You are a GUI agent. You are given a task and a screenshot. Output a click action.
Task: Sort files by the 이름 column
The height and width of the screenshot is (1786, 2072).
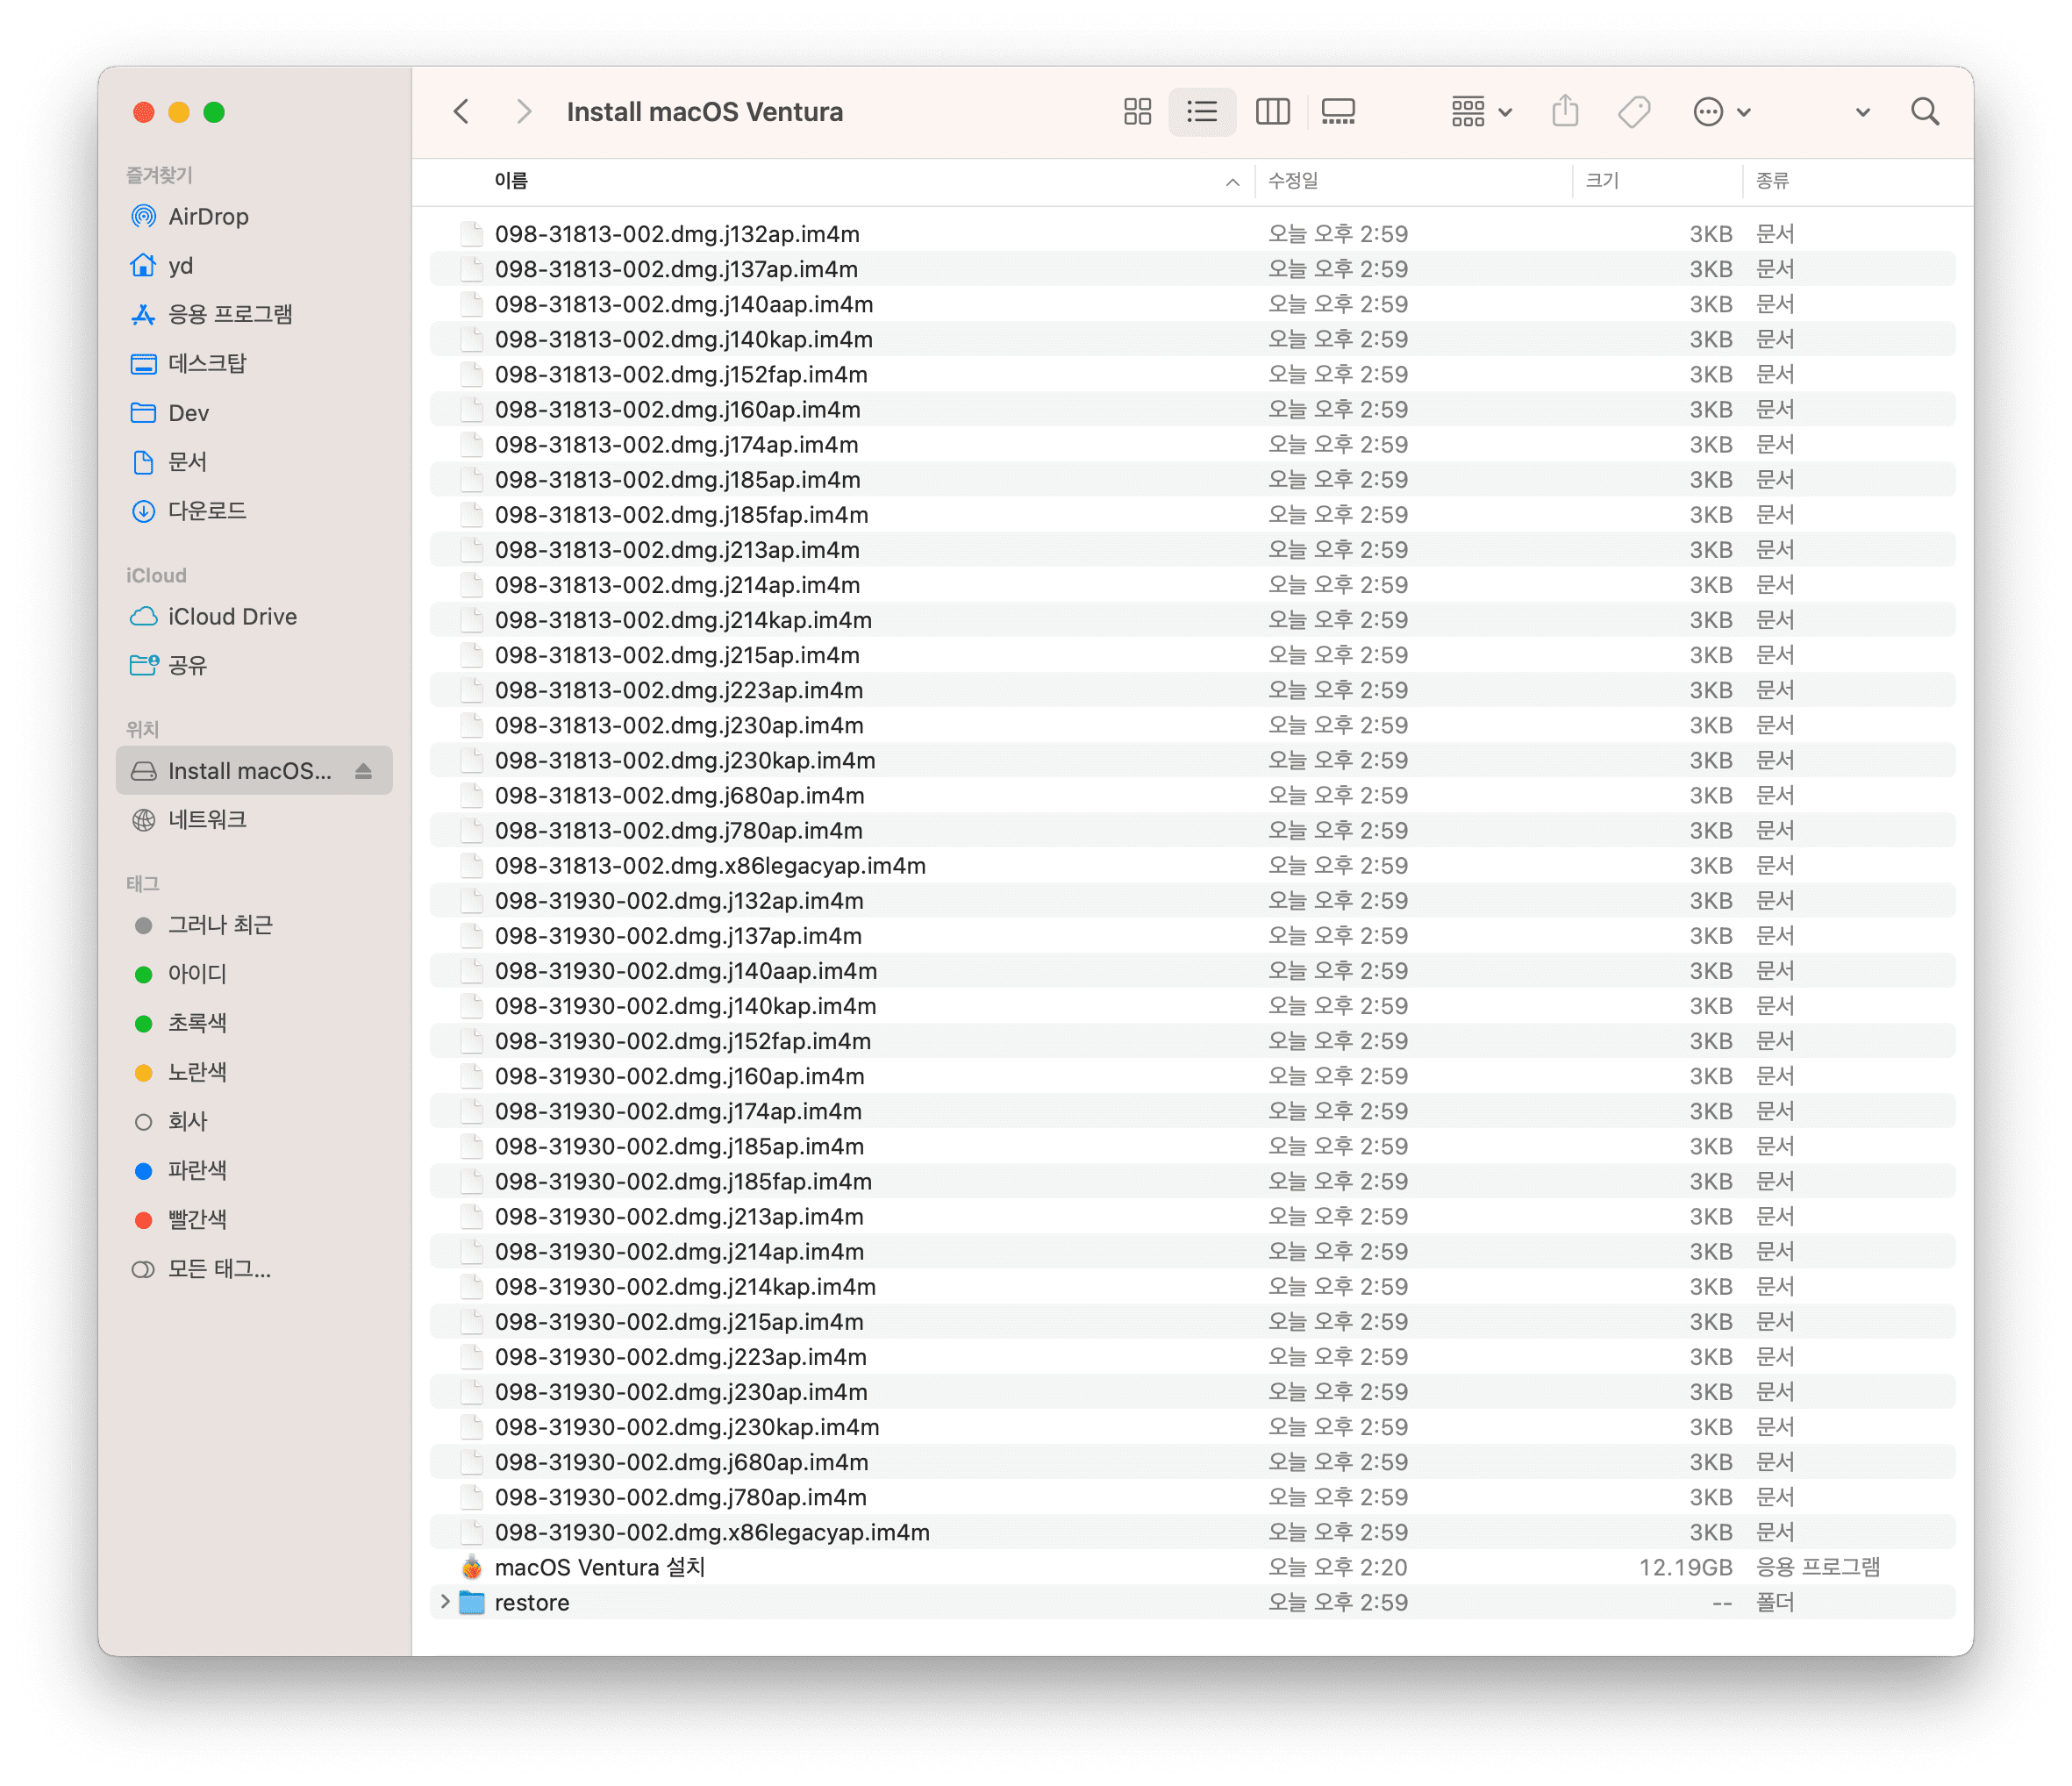pos(511,181)
